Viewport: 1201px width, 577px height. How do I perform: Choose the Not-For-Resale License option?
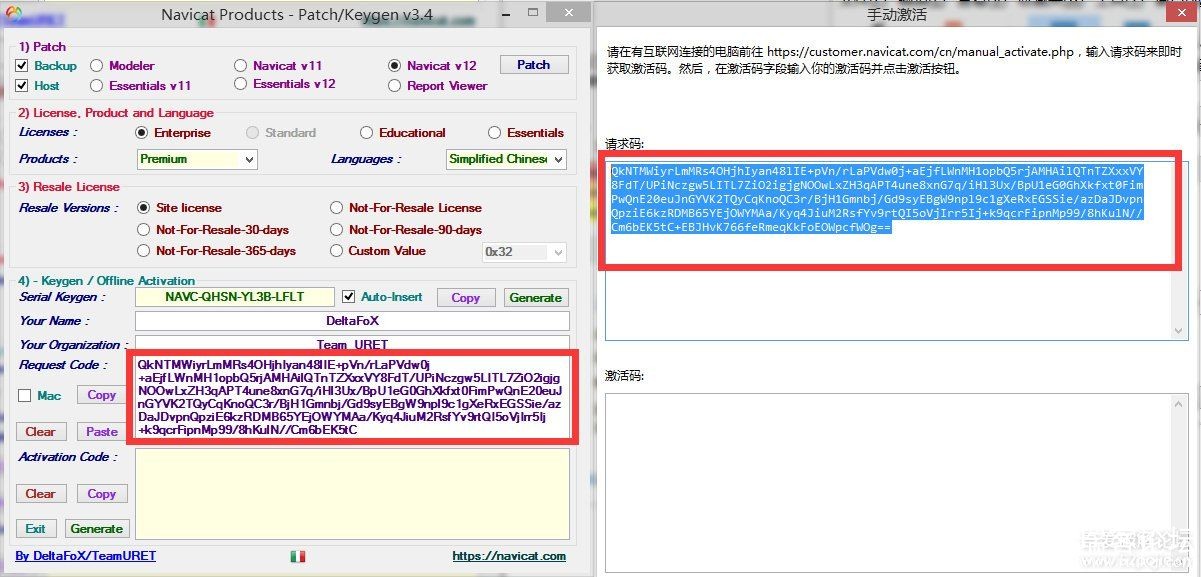click(336, 208)
